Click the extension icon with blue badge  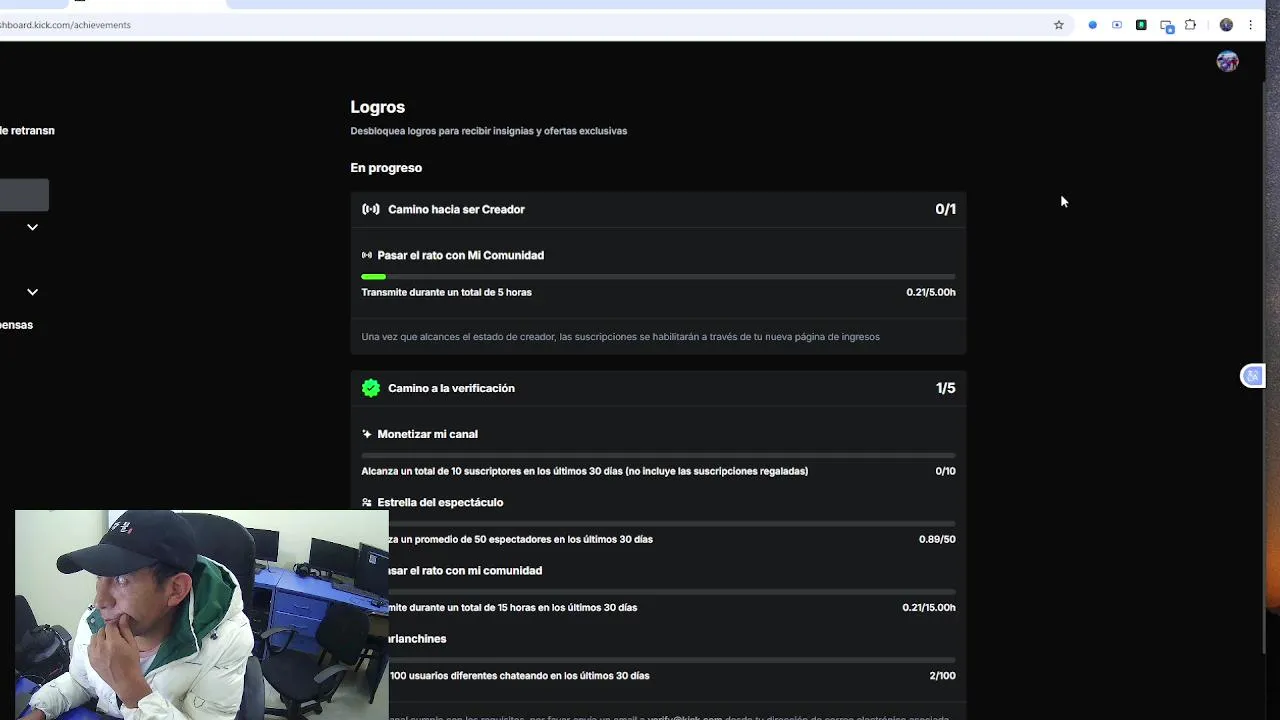click(x=1167, y=26)
